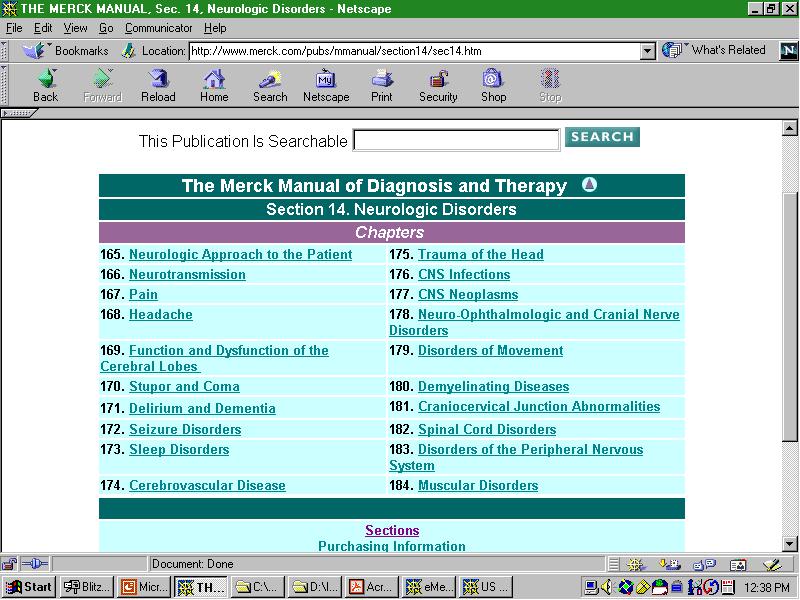Open the File menu
The width and height of the screenshot is (800, 600).
(x=14, y=28)
